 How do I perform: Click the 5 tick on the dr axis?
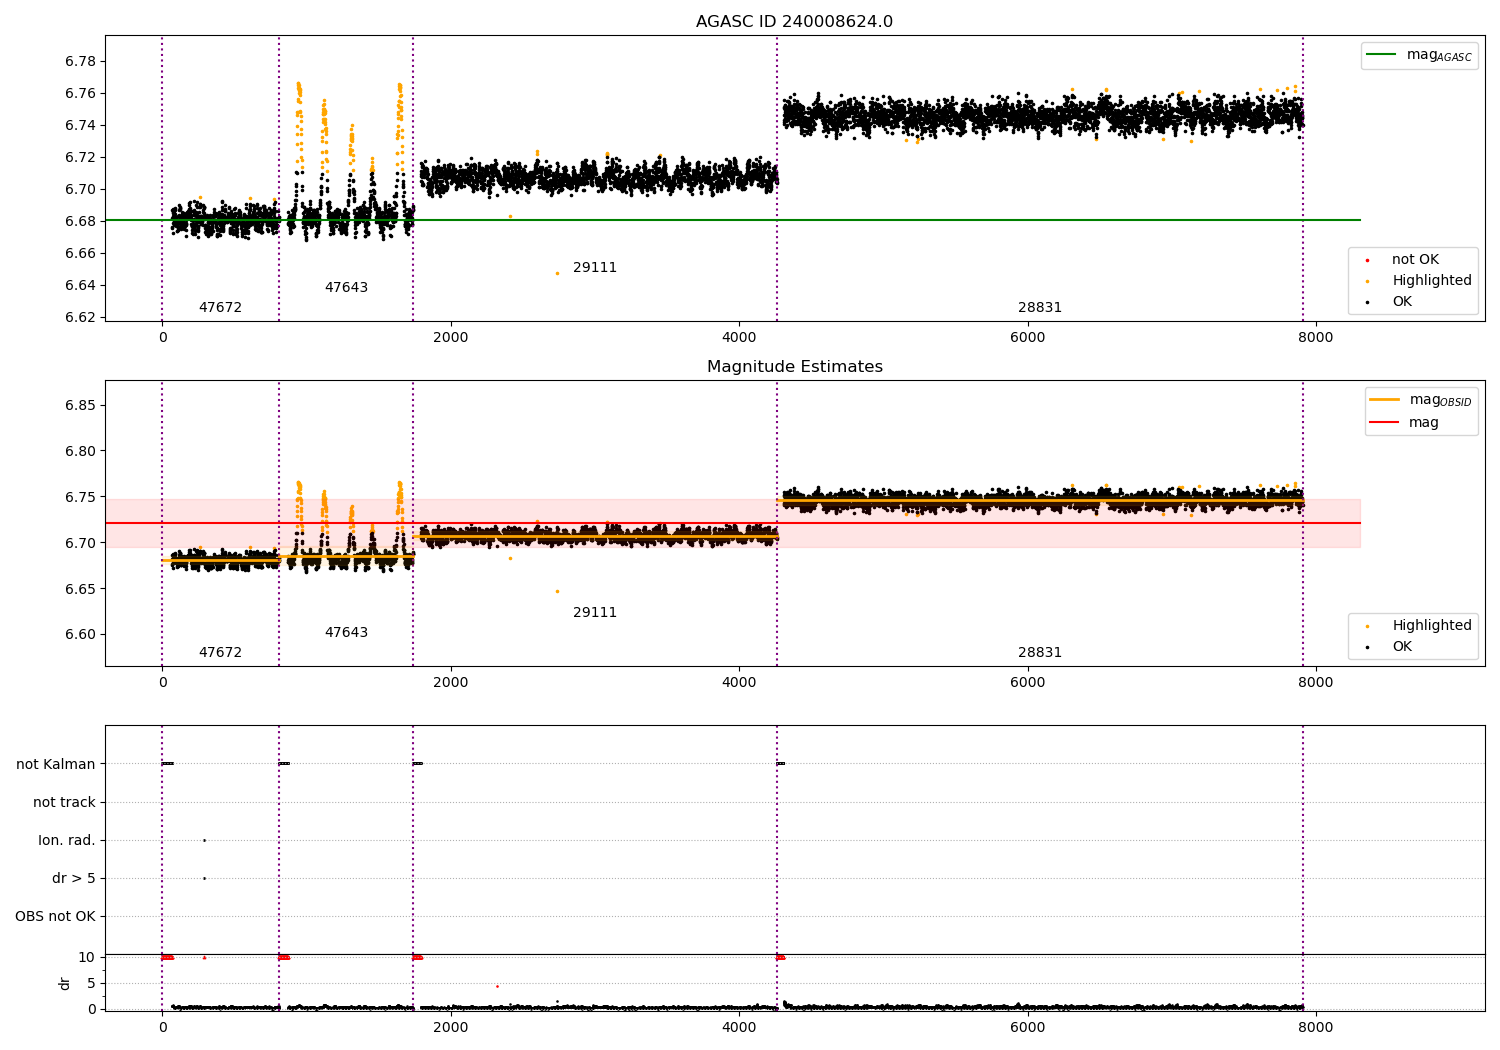91,984
